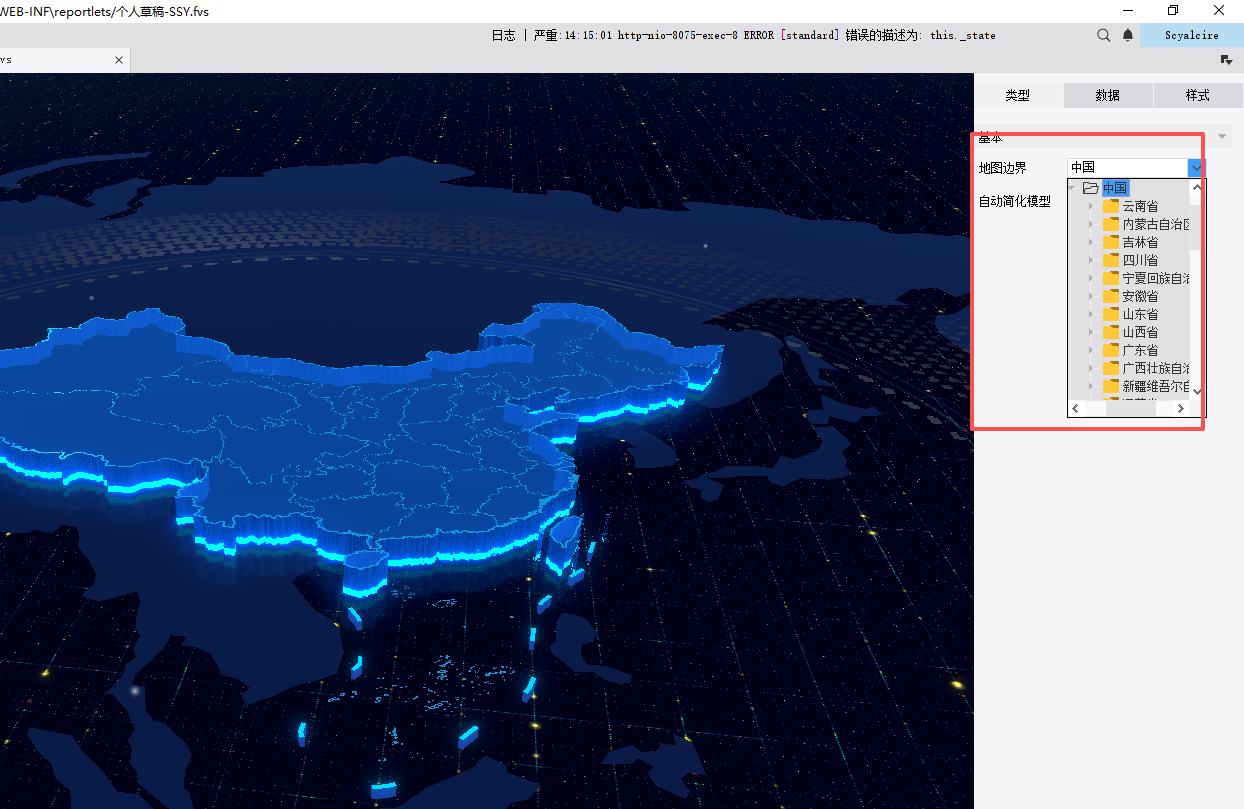Image resolution: width=1244 pixels, height=809 pixels.
Task: Switch to the 数据 tab
Action: click(x=1108, y=96)
